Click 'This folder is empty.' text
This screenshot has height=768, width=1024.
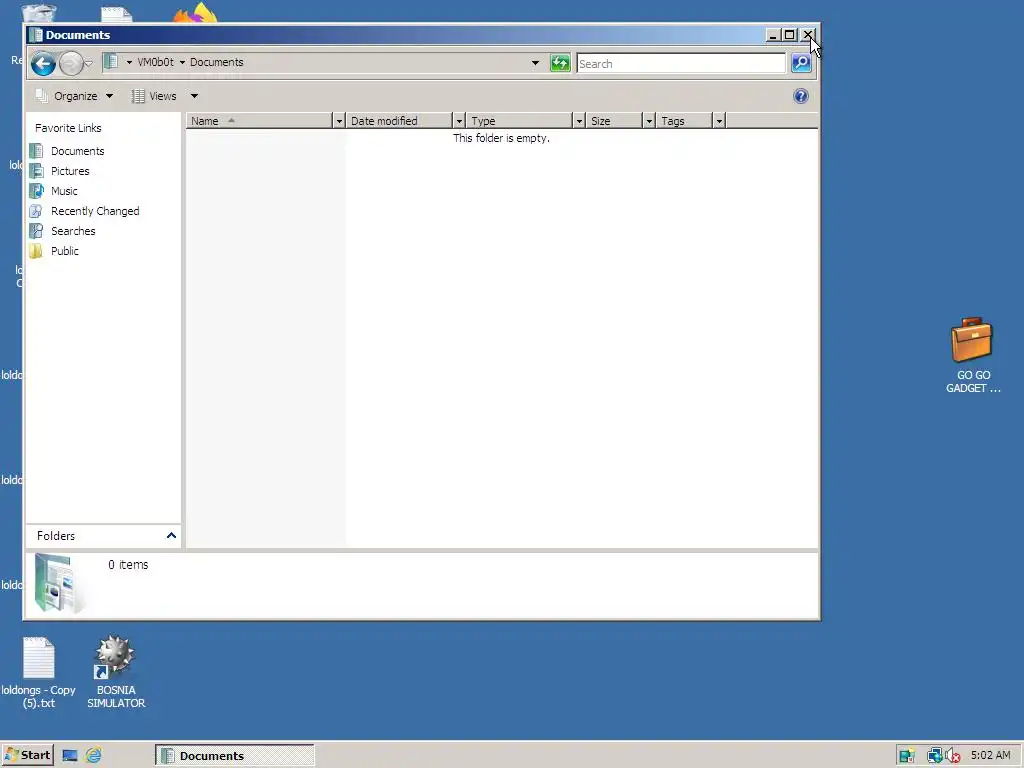click(502, 138)
